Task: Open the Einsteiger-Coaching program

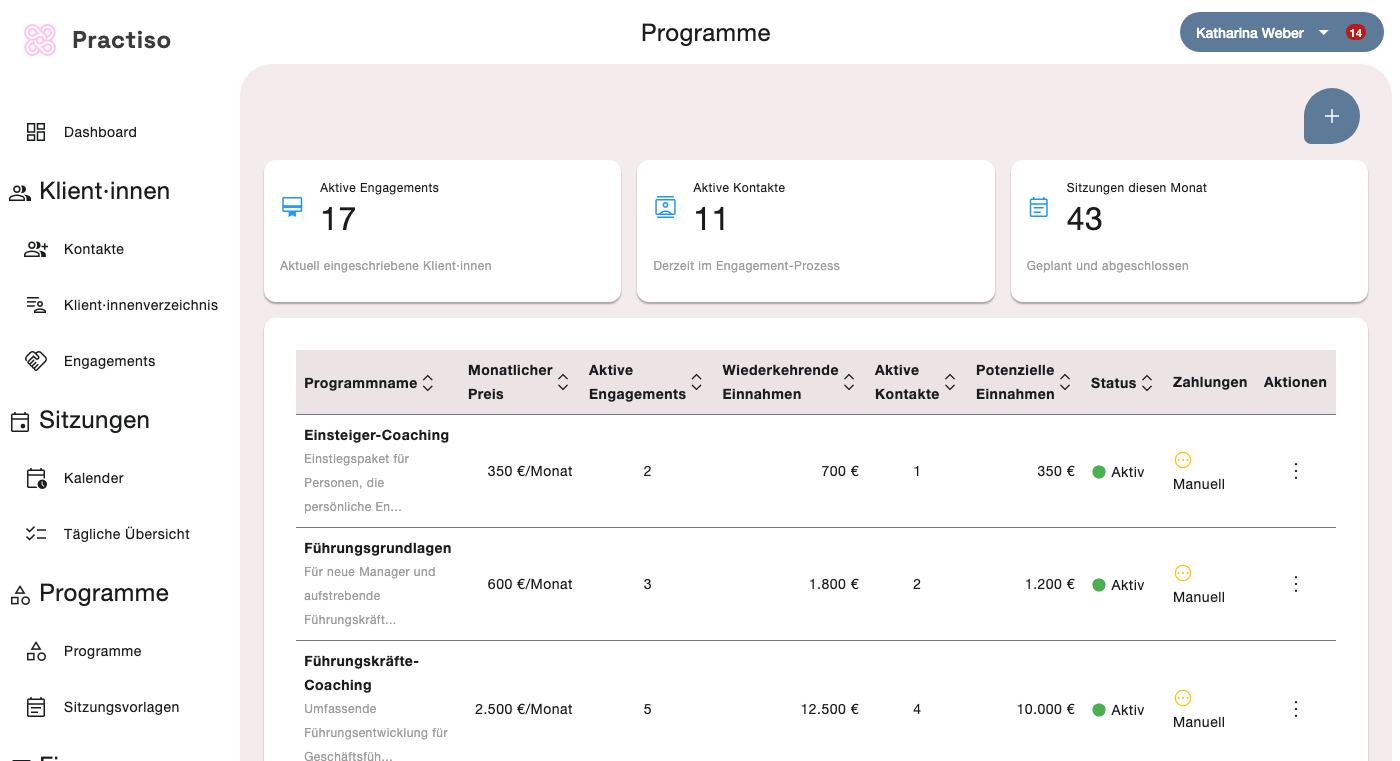Action: [376, 435]
